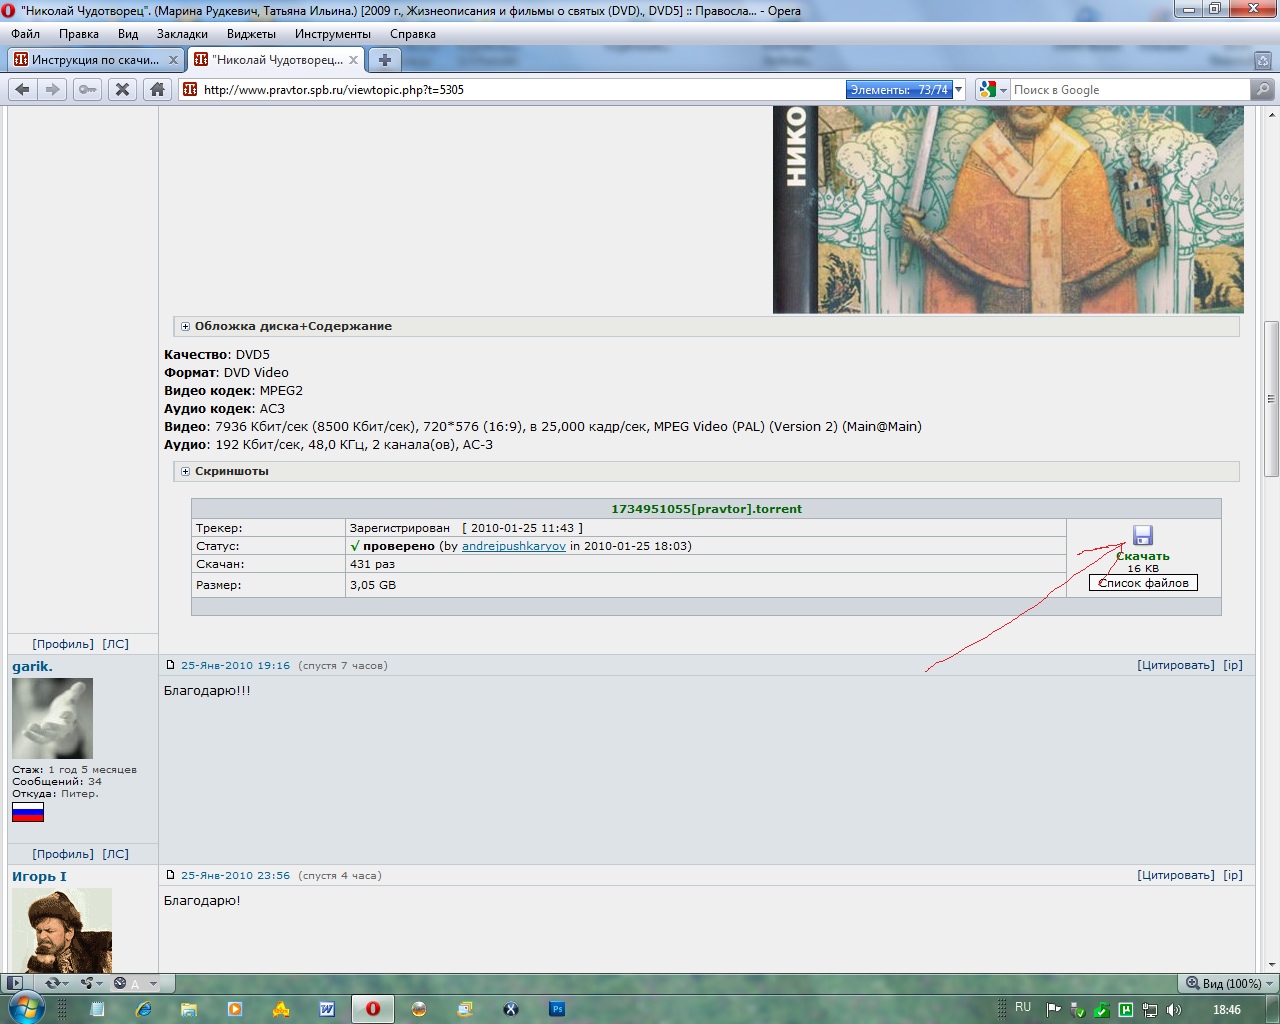This screenshot has height=1024, width=1280.
Task: Go forward using the browser Forward arrow
Action: point(53,89)
